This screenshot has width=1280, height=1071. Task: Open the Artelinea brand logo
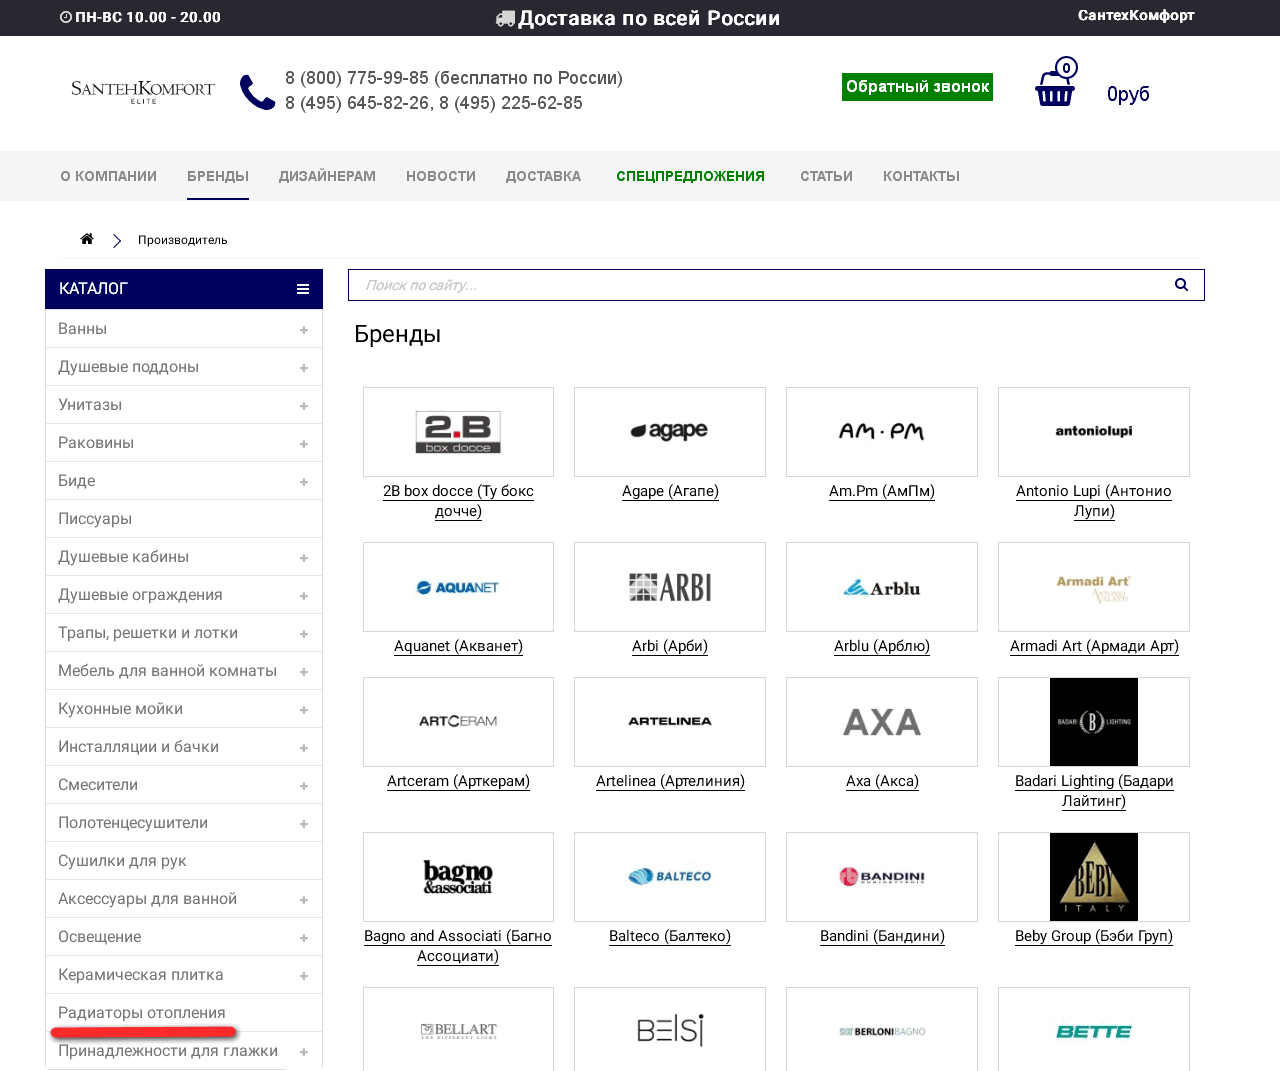[670, 722]
